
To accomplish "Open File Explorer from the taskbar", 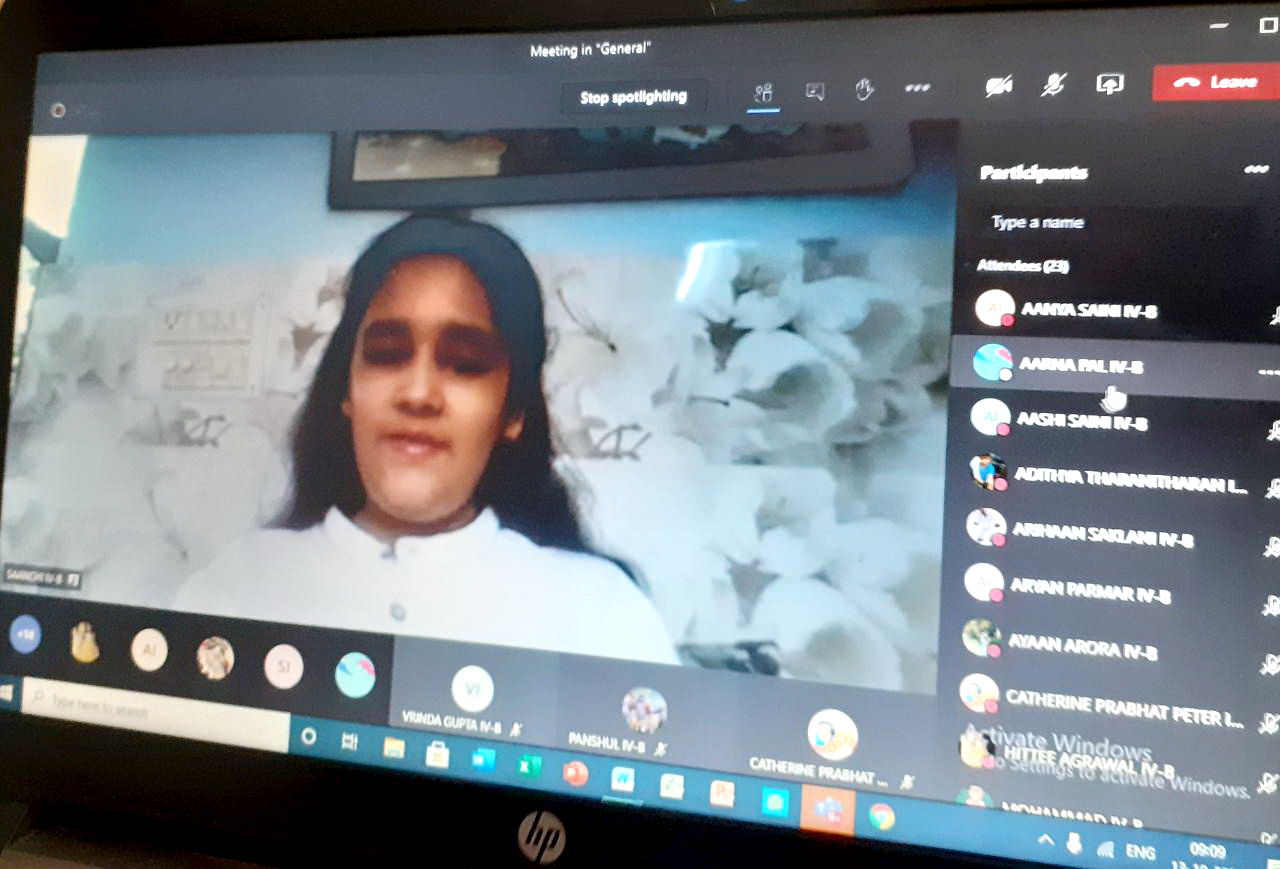I will coord(394,747).
